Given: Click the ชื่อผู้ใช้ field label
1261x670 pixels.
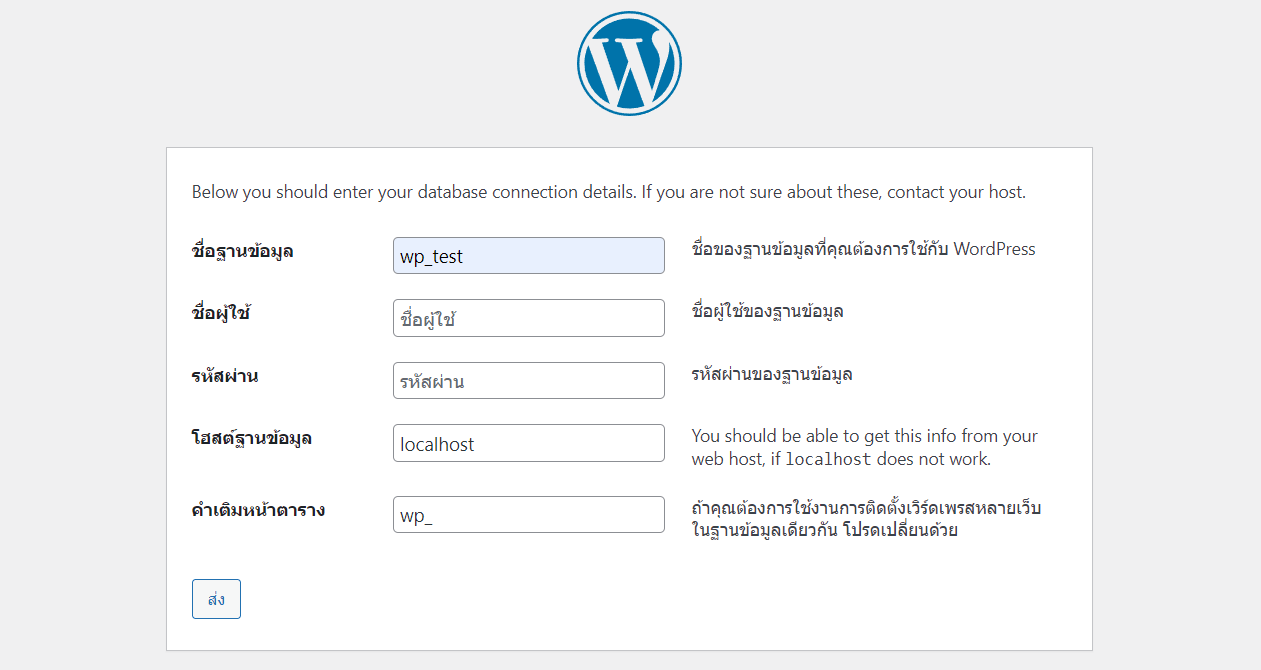Looking at the screenshot, I should pos(220,313).
